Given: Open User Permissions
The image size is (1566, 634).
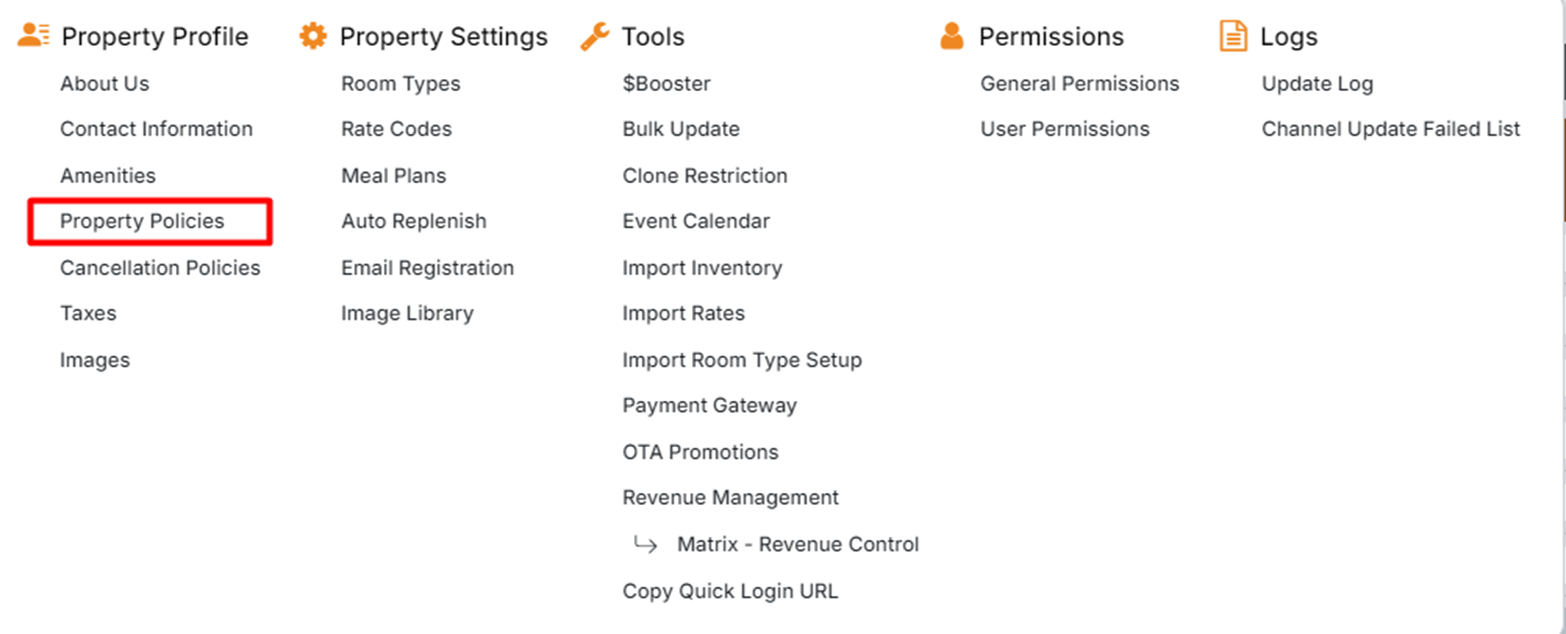Looking at the screenshot, I should pyautogui.click(x=1065, y=129).
